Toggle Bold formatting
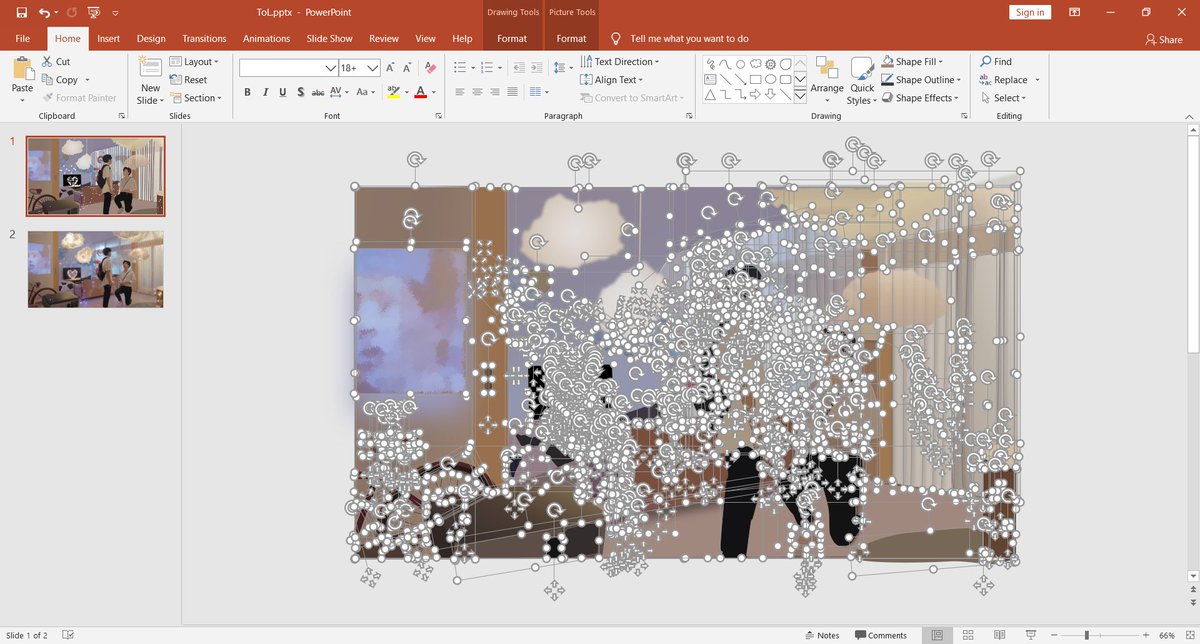The width and height of the screenshot is (1200, 644). coord(247,92)
